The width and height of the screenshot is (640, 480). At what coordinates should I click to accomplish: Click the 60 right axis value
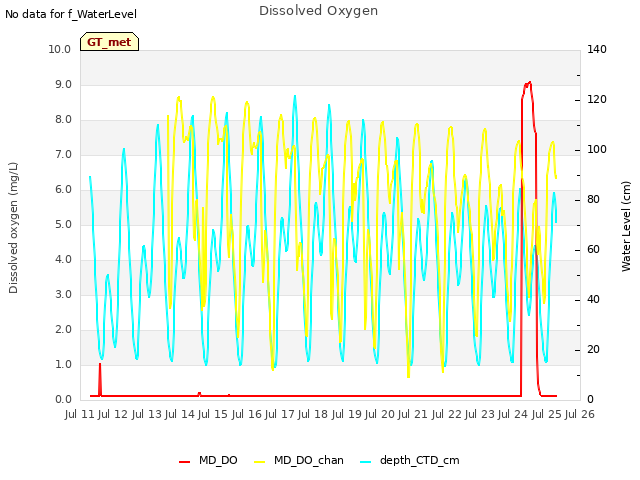(x=593, y=249)
